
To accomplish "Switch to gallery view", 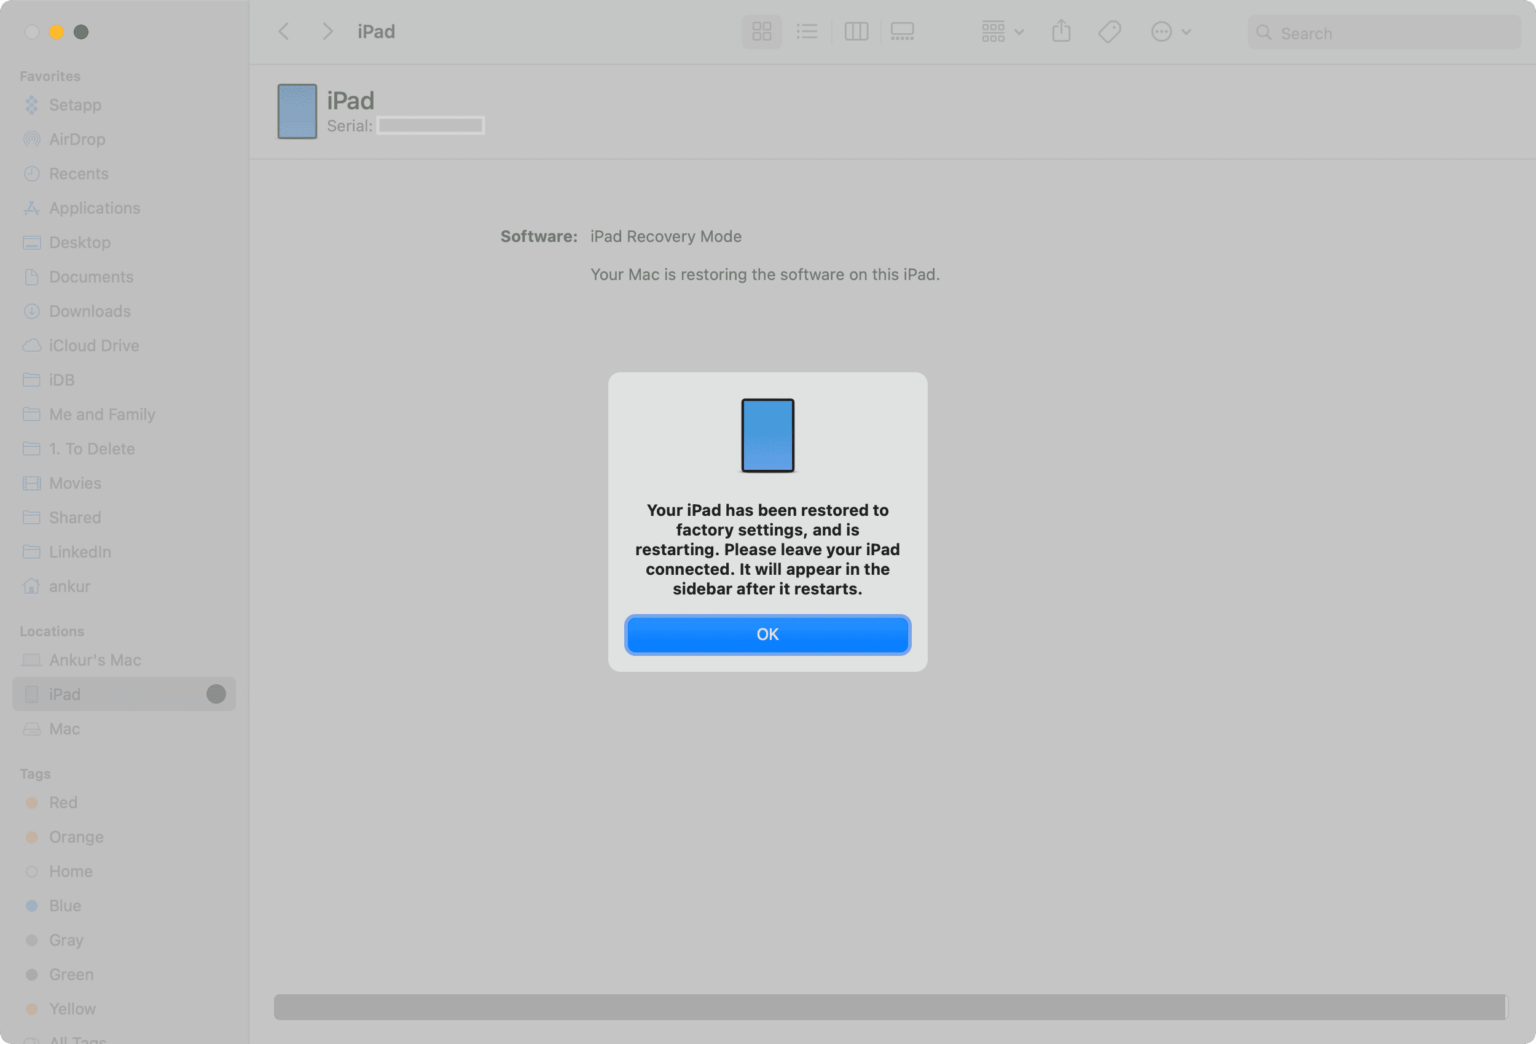I will pyautogui.click(x=902, y=32).
